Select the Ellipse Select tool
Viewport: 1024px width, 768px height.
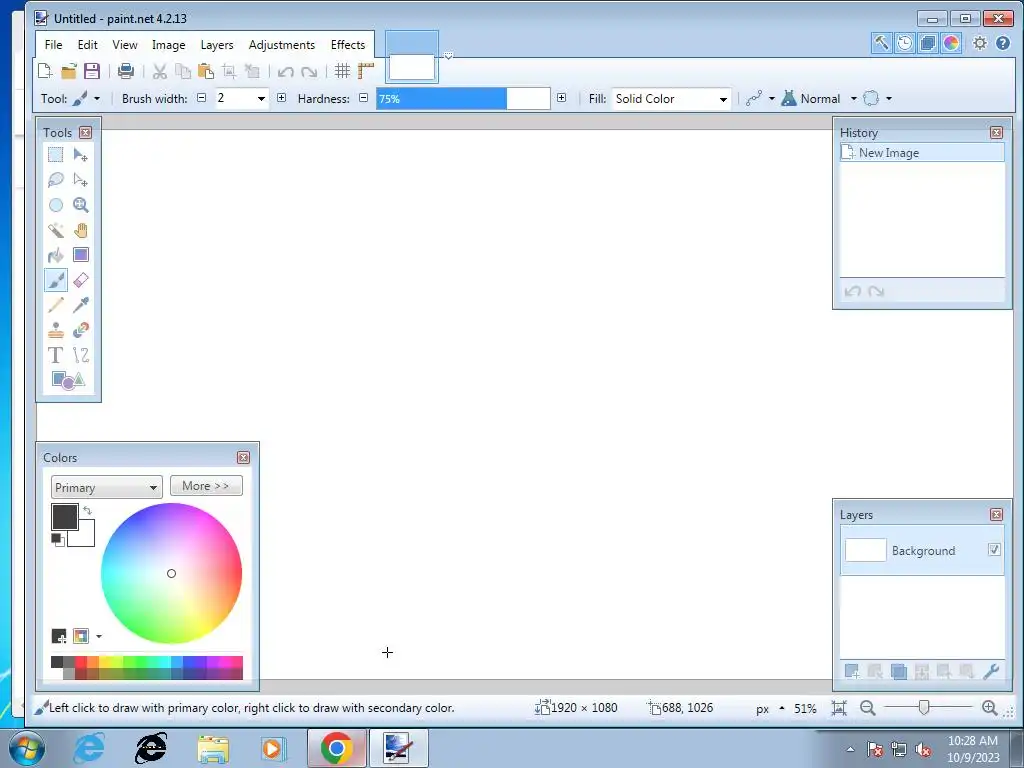click(x=56, y=205)
